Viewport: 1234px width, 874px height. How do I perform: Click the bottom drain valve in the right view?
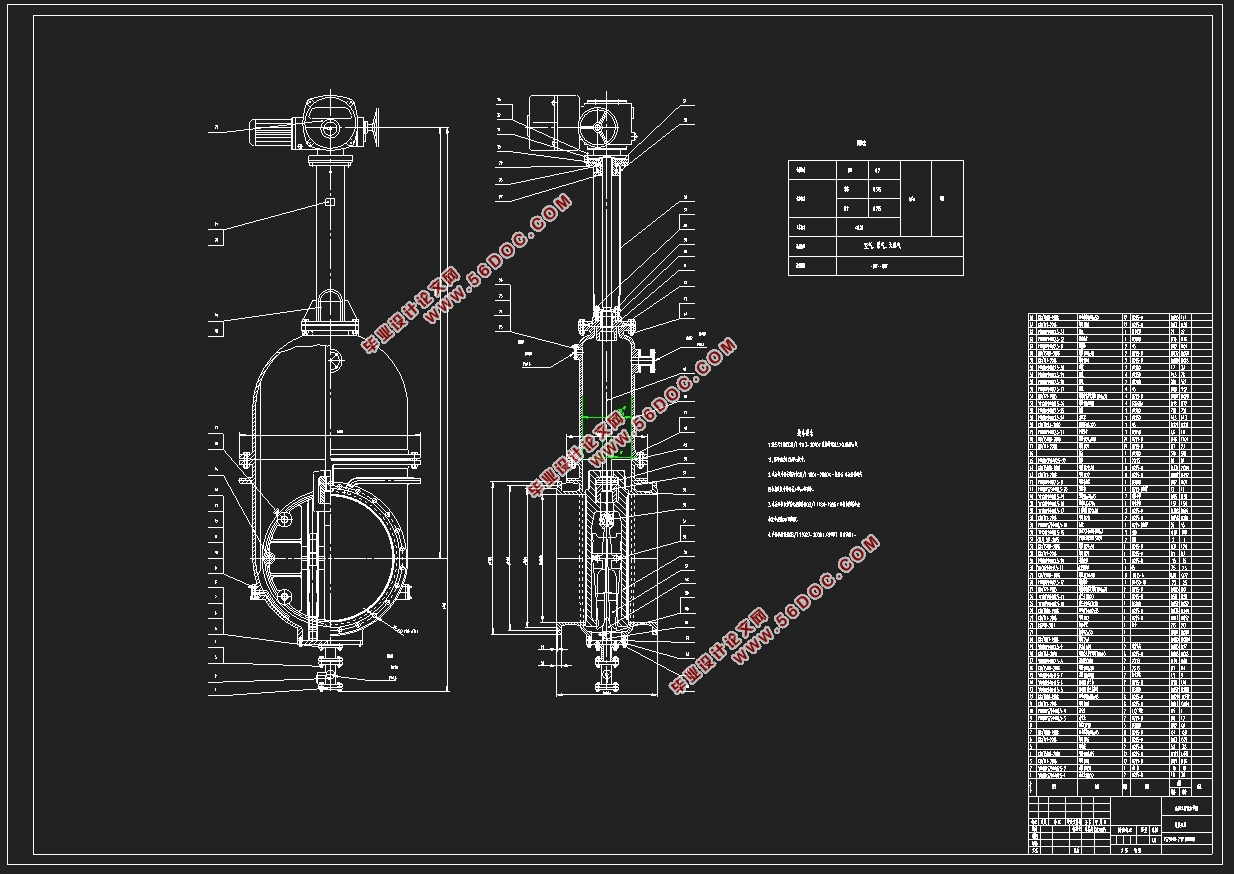603,671
